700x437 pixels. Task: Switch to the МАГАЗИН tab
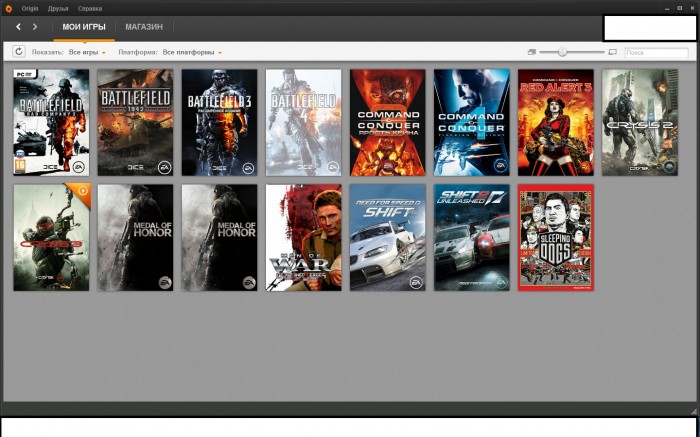pyautogui.click(x=144, y=27)
